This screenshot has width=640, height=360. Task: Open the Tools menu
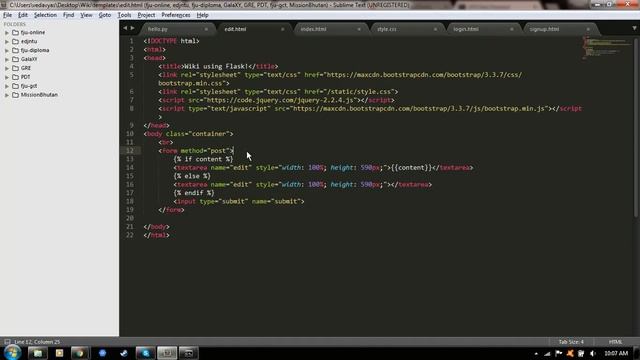point(124,15)
